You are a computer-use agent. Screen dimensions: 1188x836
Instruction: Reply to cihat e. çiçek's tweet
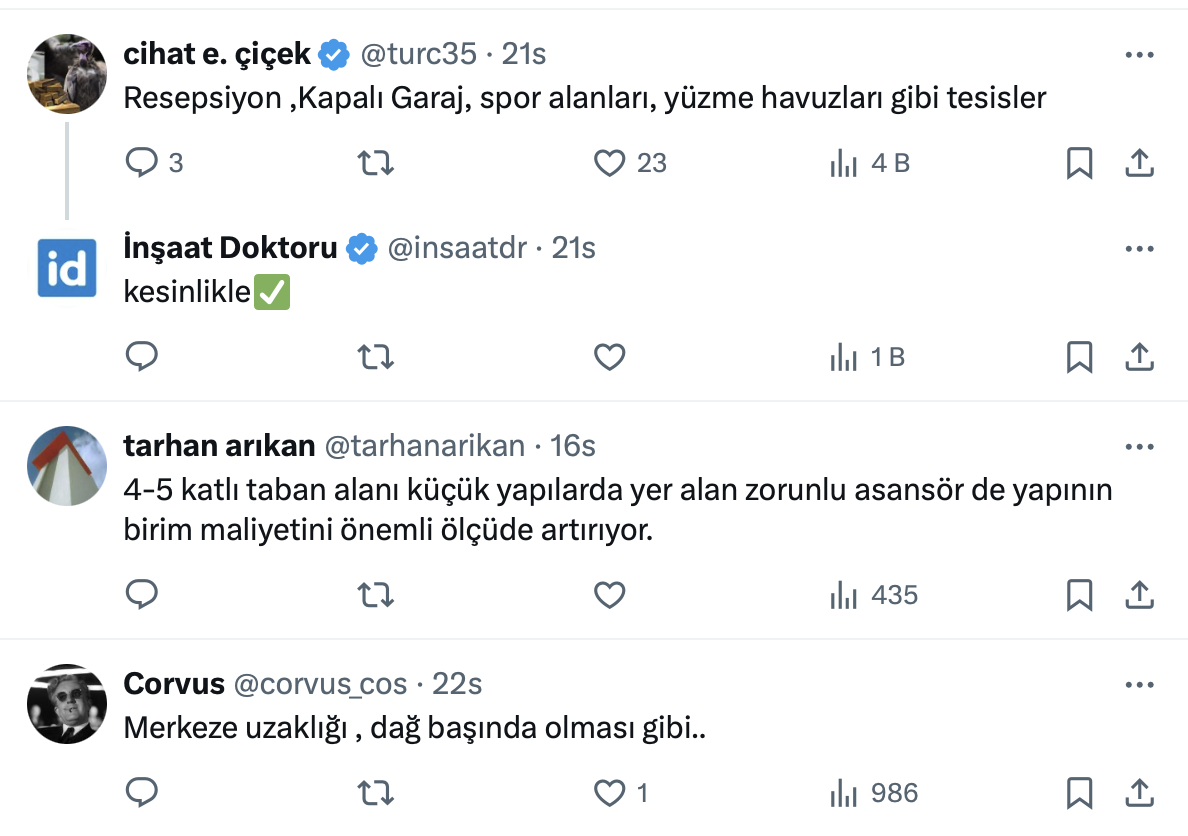pyautogui.click(x=142, y=163)
